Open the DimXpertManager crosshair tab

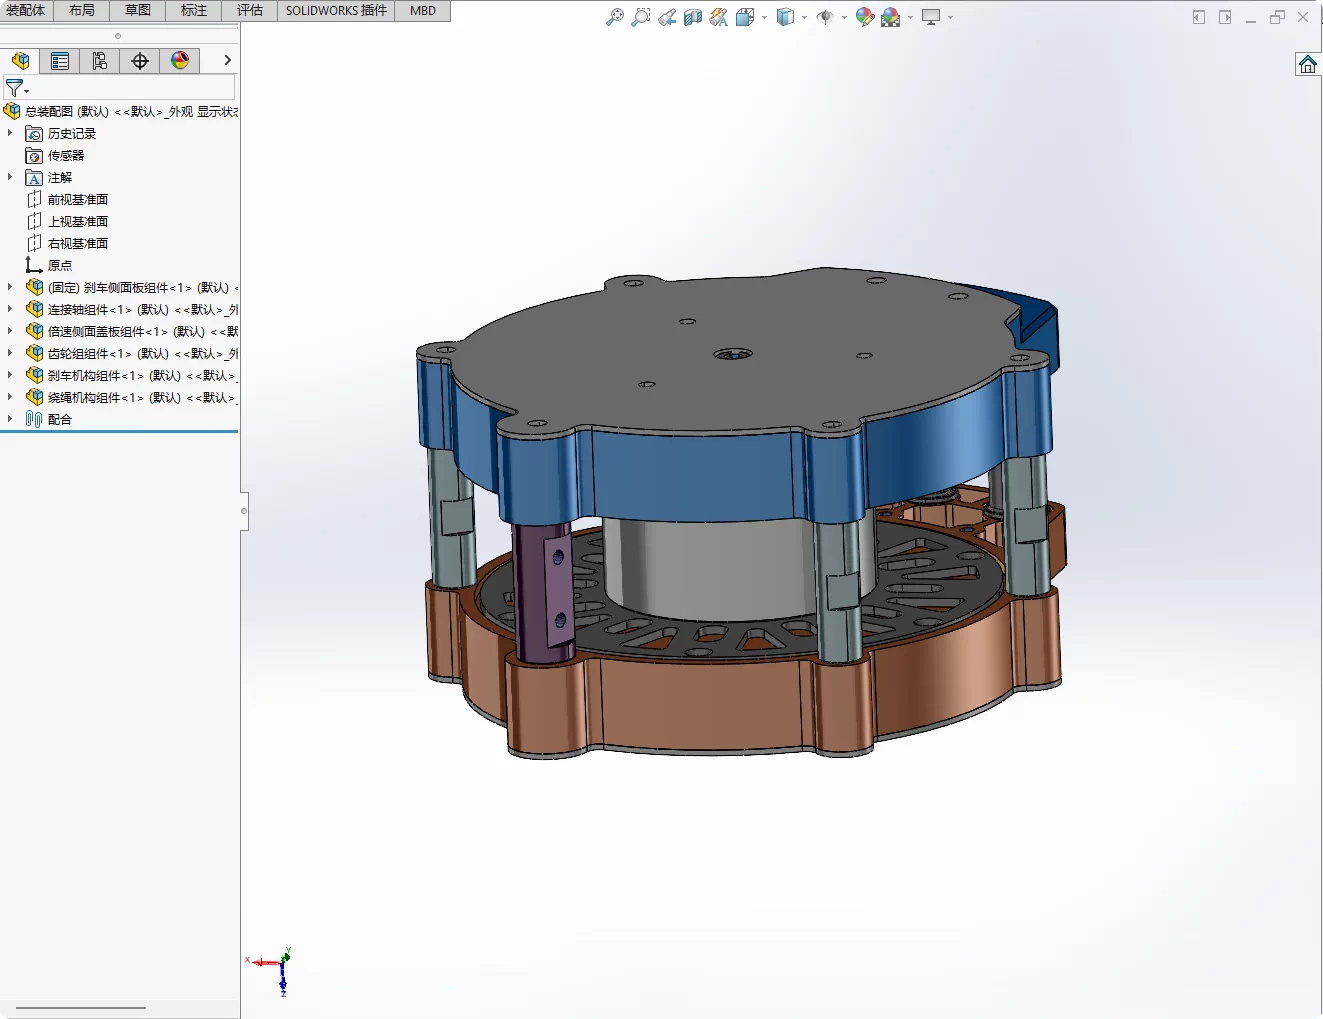[140, 60]
